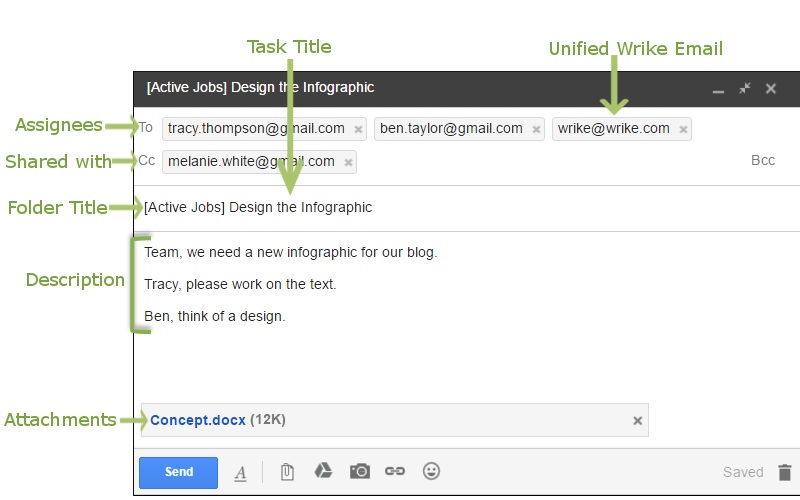Close the compose window with X
The width and height of the screenshot is (800, 500).
coord(771,89)
